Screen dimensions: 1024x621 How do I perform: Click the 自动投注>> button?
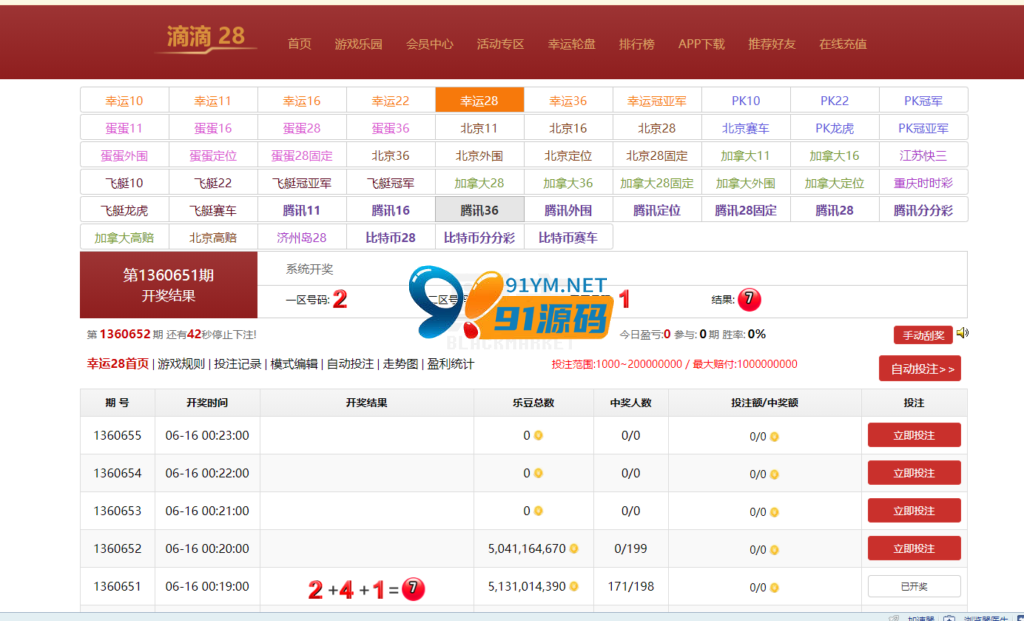[920, 369]
